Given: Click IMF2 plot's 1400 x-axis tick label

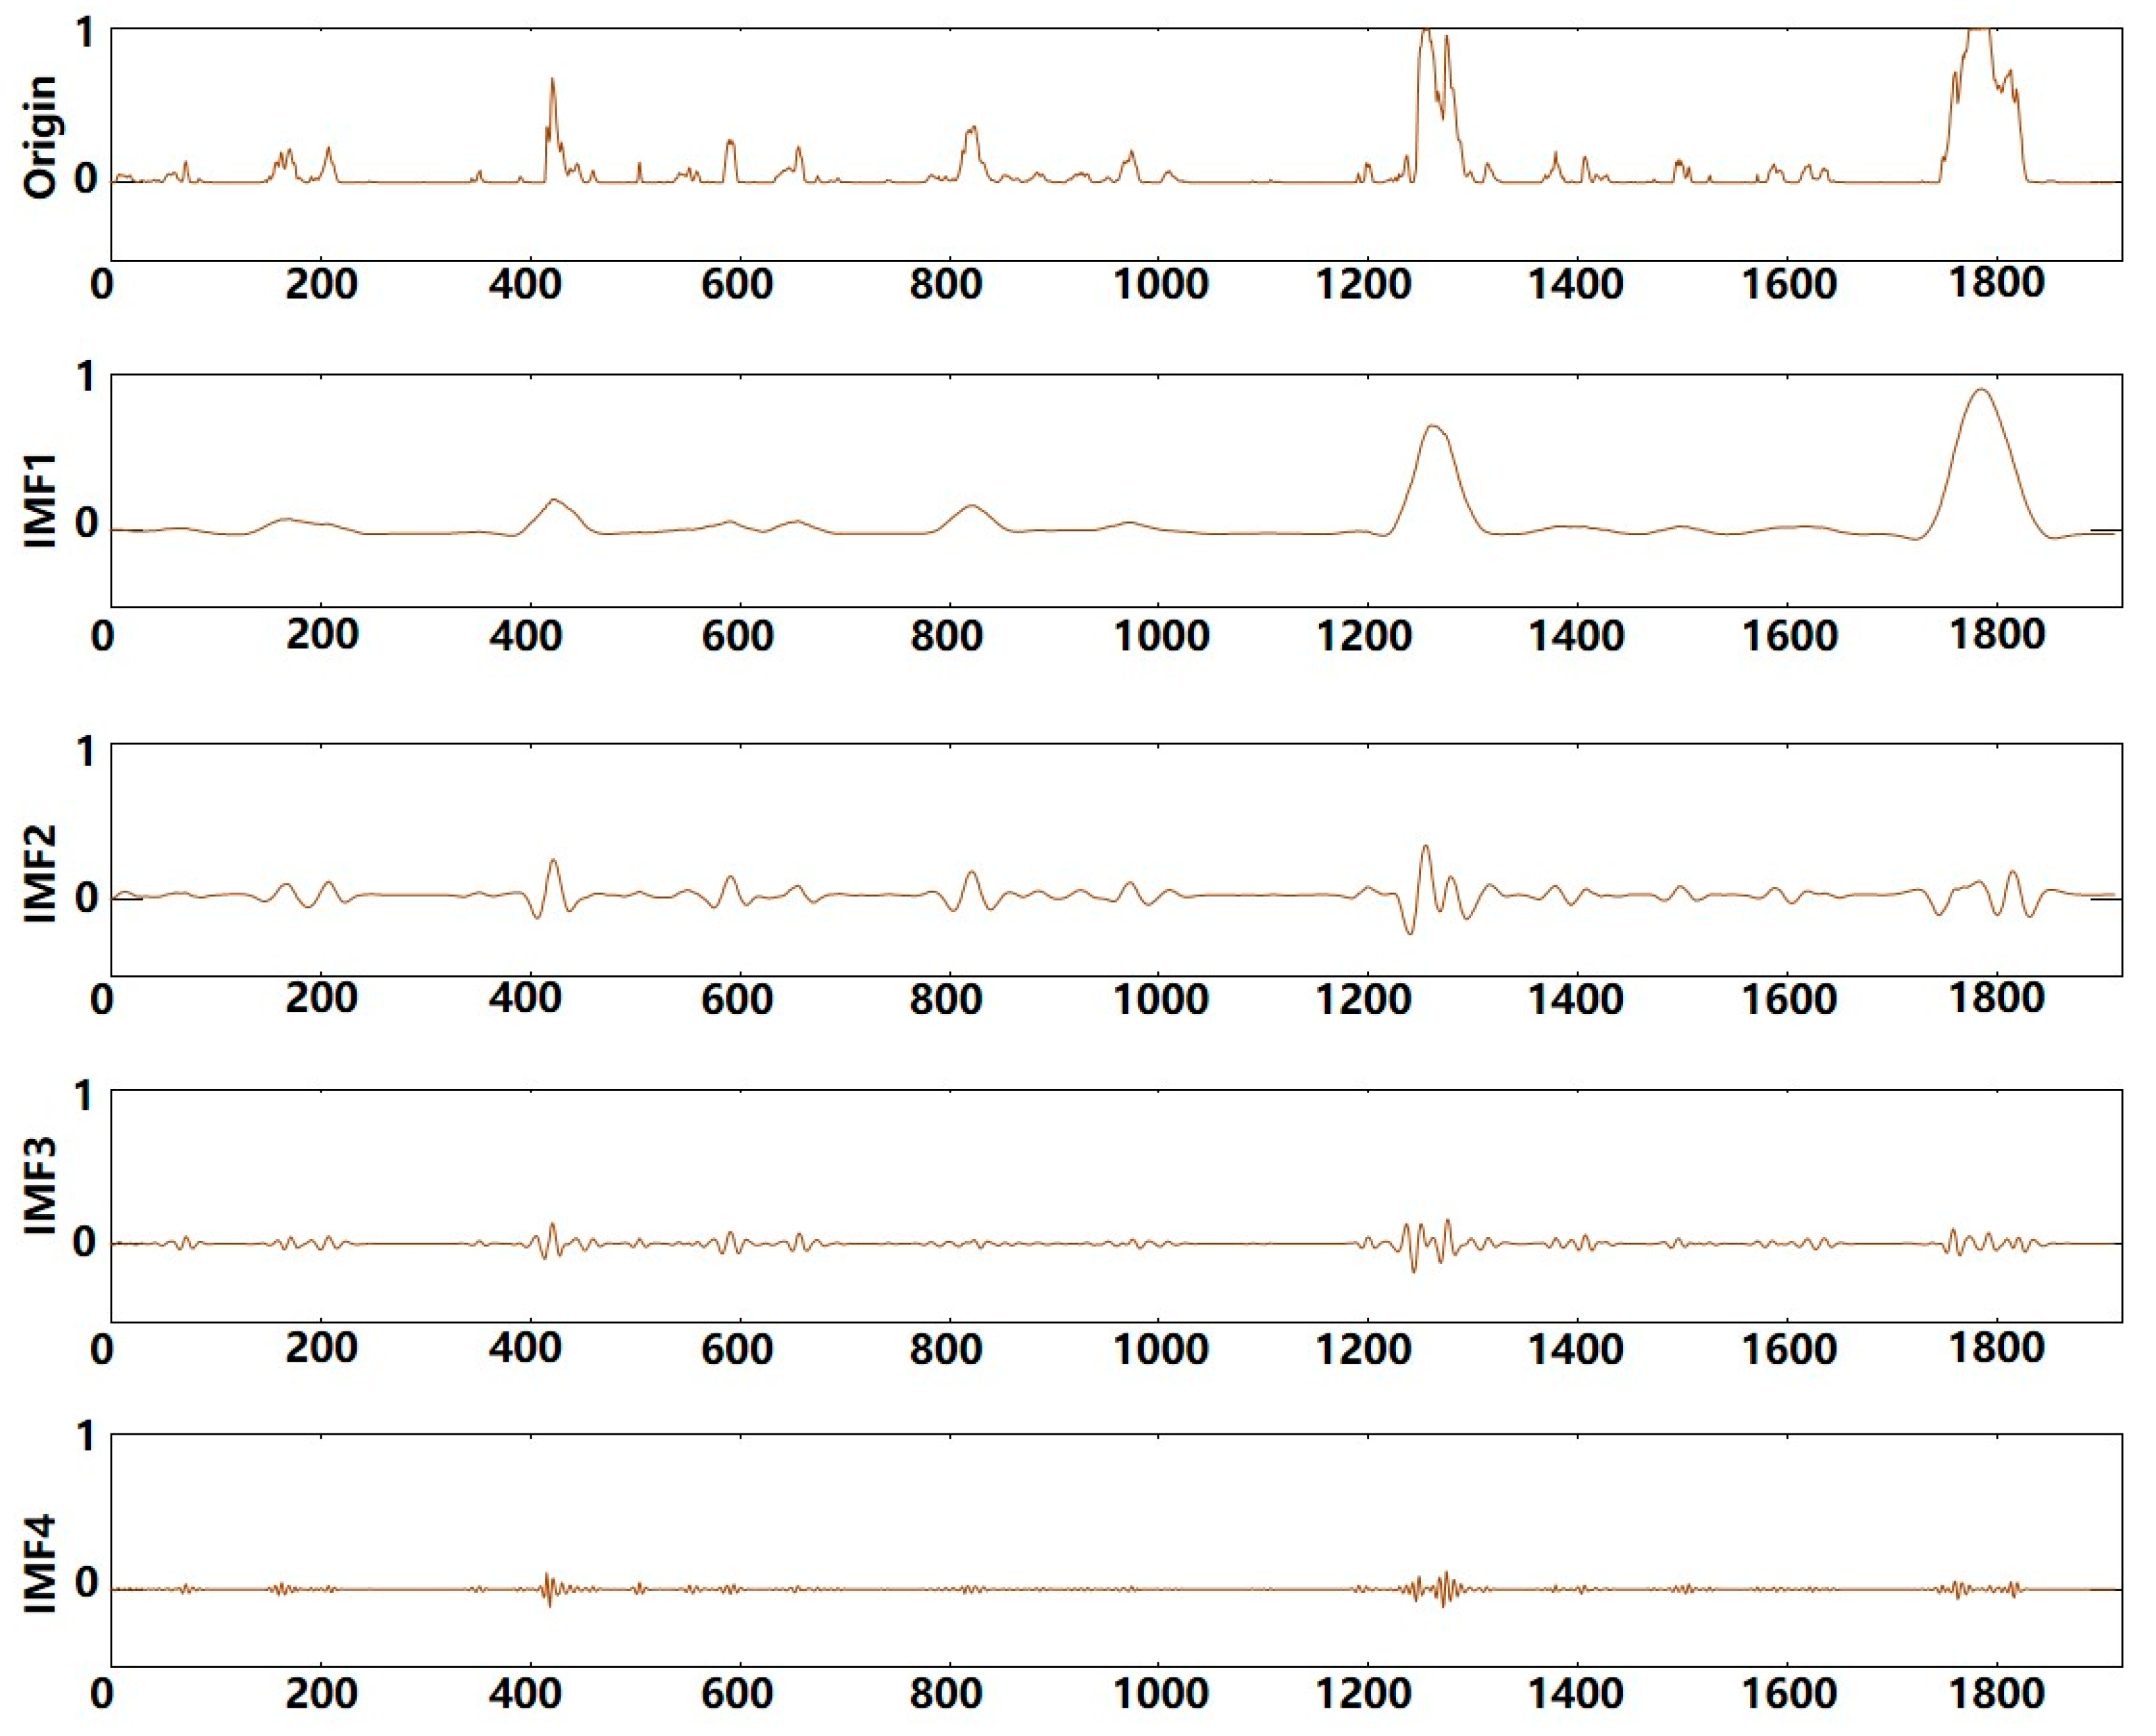Looking at the screenshot, I should [x=1576, y=998].
